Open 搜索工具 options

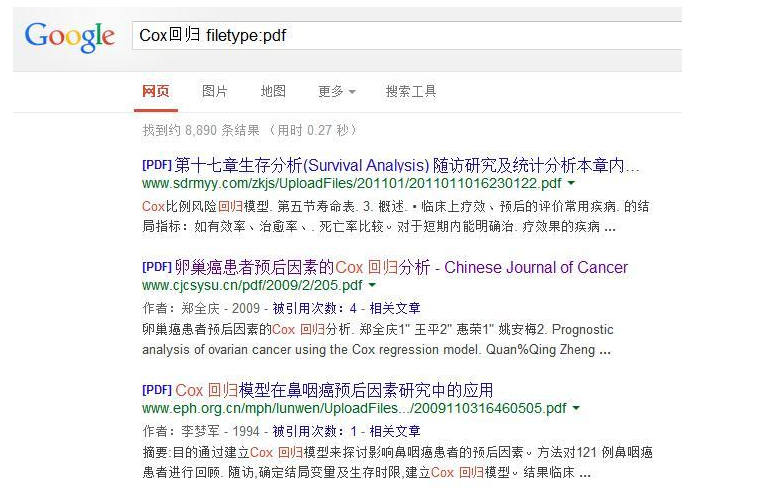tap(411, 91)
